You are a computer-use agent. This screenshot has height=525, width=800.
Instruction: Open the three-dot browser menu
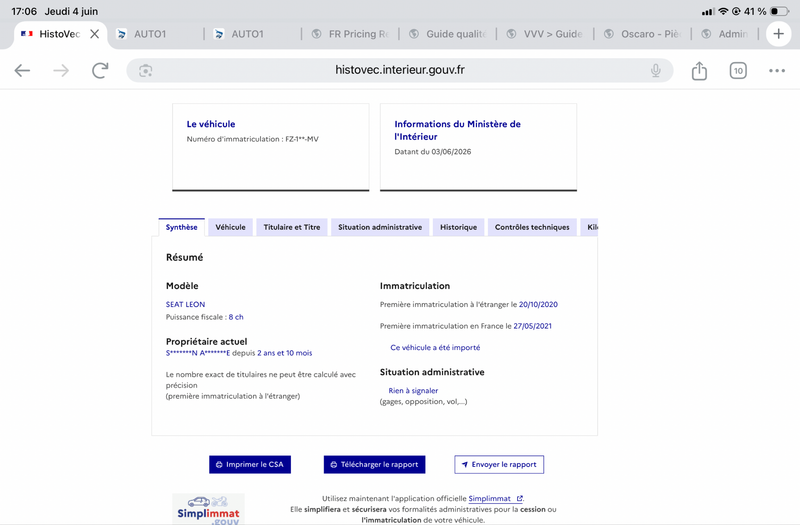[x=777, y=70]
